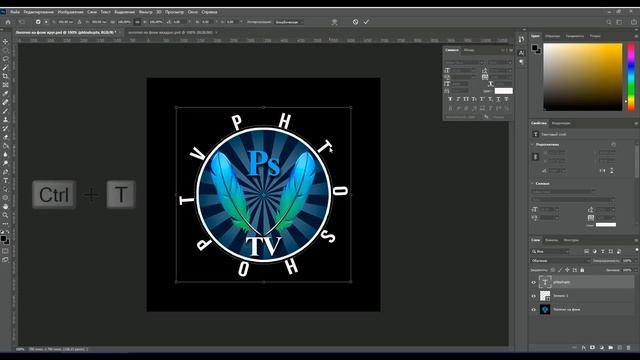The height and width of the screenshot is (360, 640).
Task: Click the foreground color swatch in Color panel
Action: click(x=534, y=48)
